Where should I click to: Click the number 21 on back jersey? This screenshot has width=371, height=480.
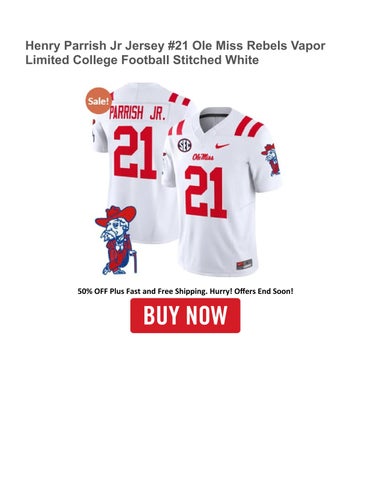coord(135,153)
